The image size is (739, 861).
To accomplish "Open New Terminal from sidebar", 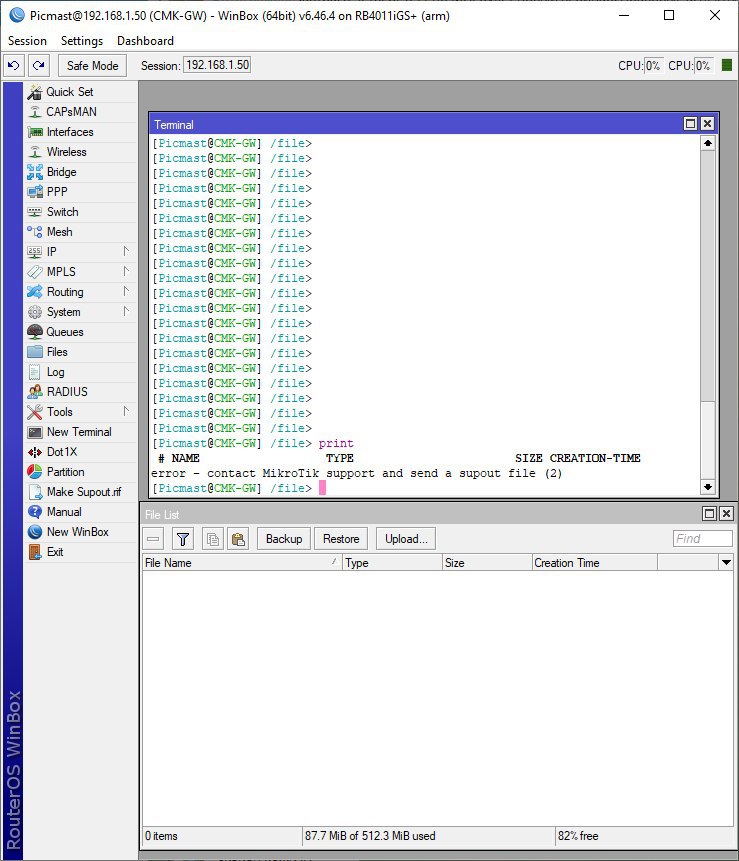I will 79,432.
